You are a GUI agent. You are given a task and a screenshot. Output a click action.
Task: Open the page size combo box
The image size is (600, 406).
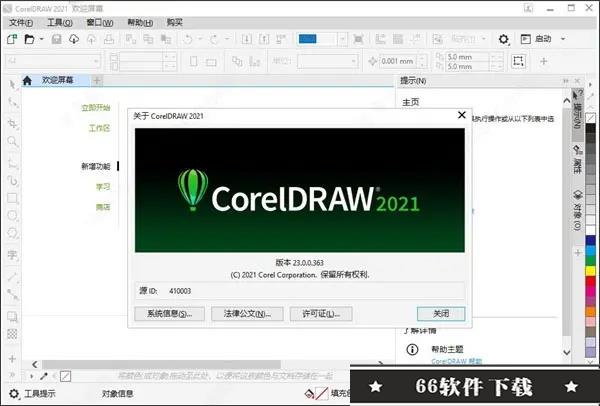[x=53, y=61]
